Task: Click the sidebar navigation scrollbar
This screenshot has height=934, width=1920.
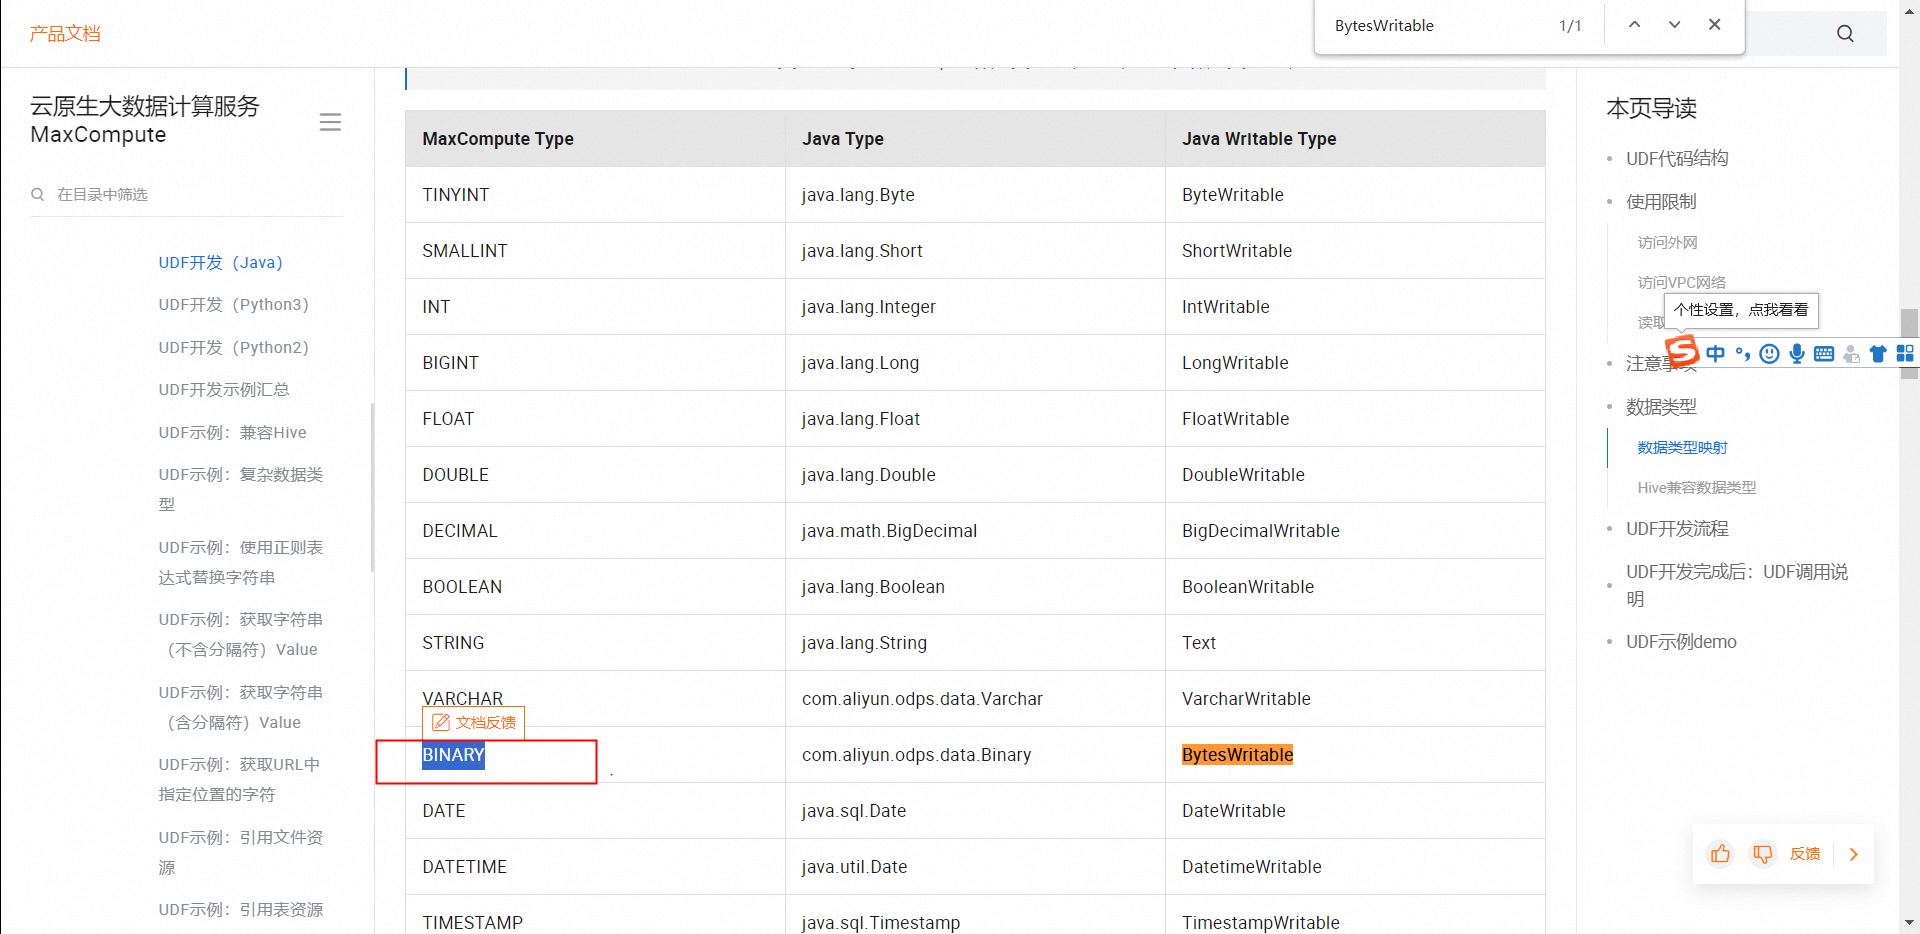Action: pos(372,487)
